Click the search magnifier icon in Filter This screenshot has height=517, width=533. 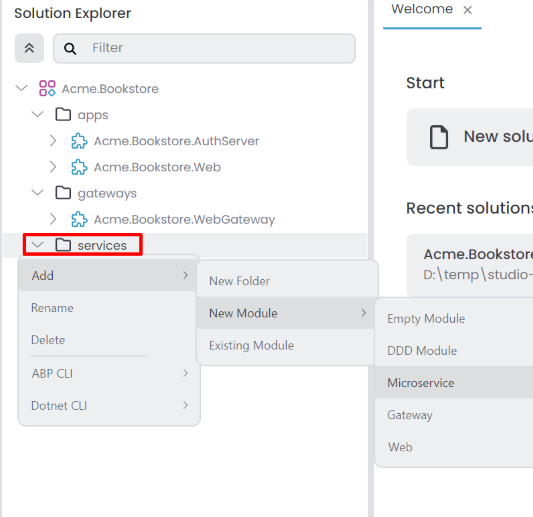(70, 49)
